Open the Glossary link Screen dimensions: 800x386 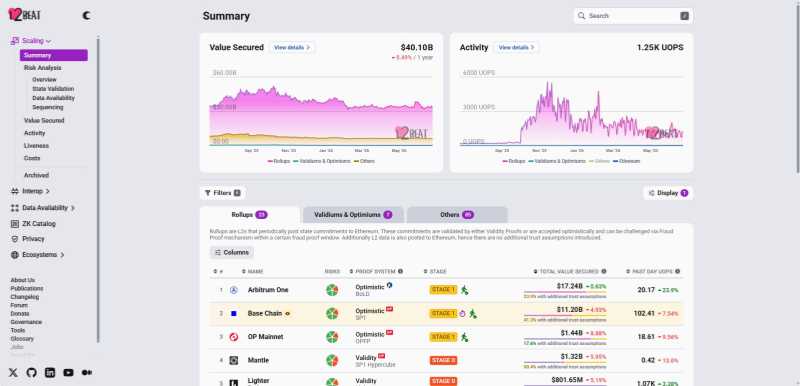(x=22, y=339)
